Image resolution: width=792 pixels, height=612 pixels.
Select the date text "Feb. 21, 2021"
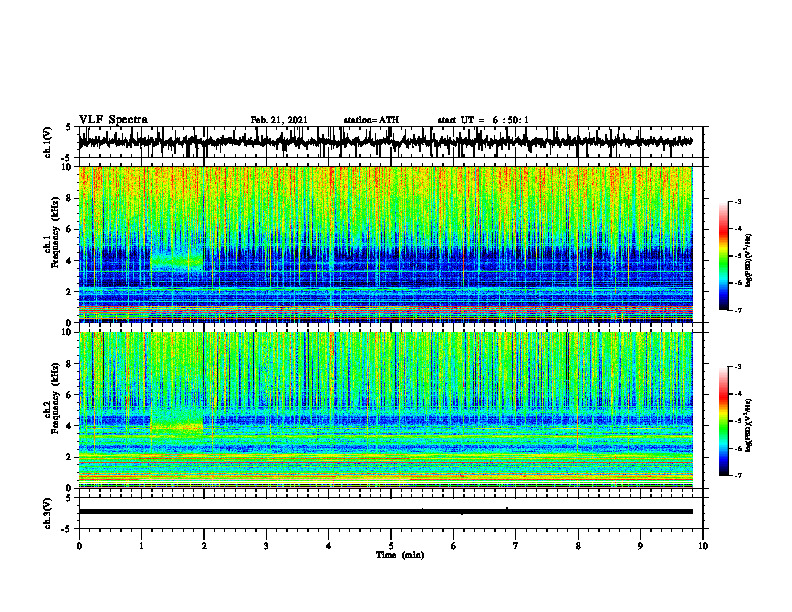point(279,120)
